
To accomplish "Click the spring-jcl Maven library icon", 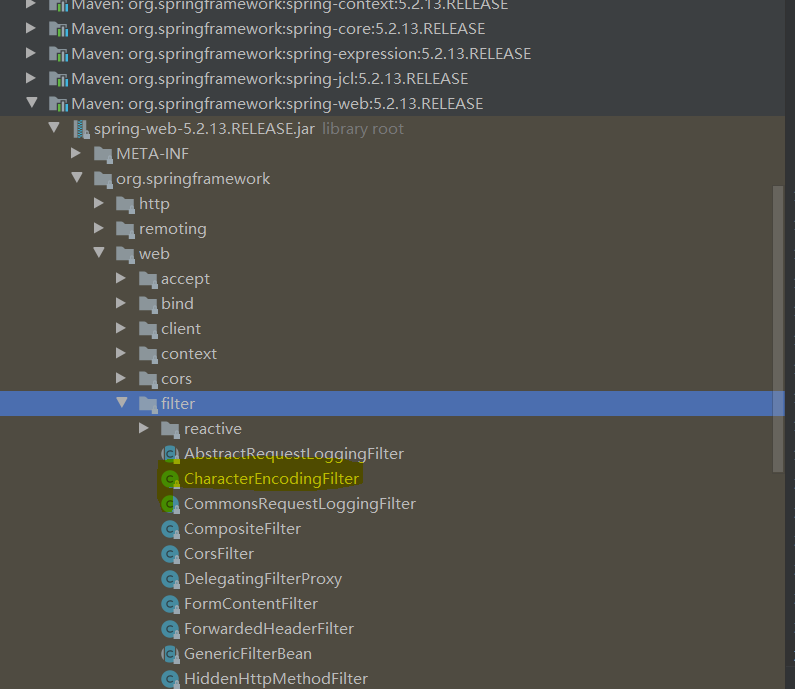I will coord(58,79).
